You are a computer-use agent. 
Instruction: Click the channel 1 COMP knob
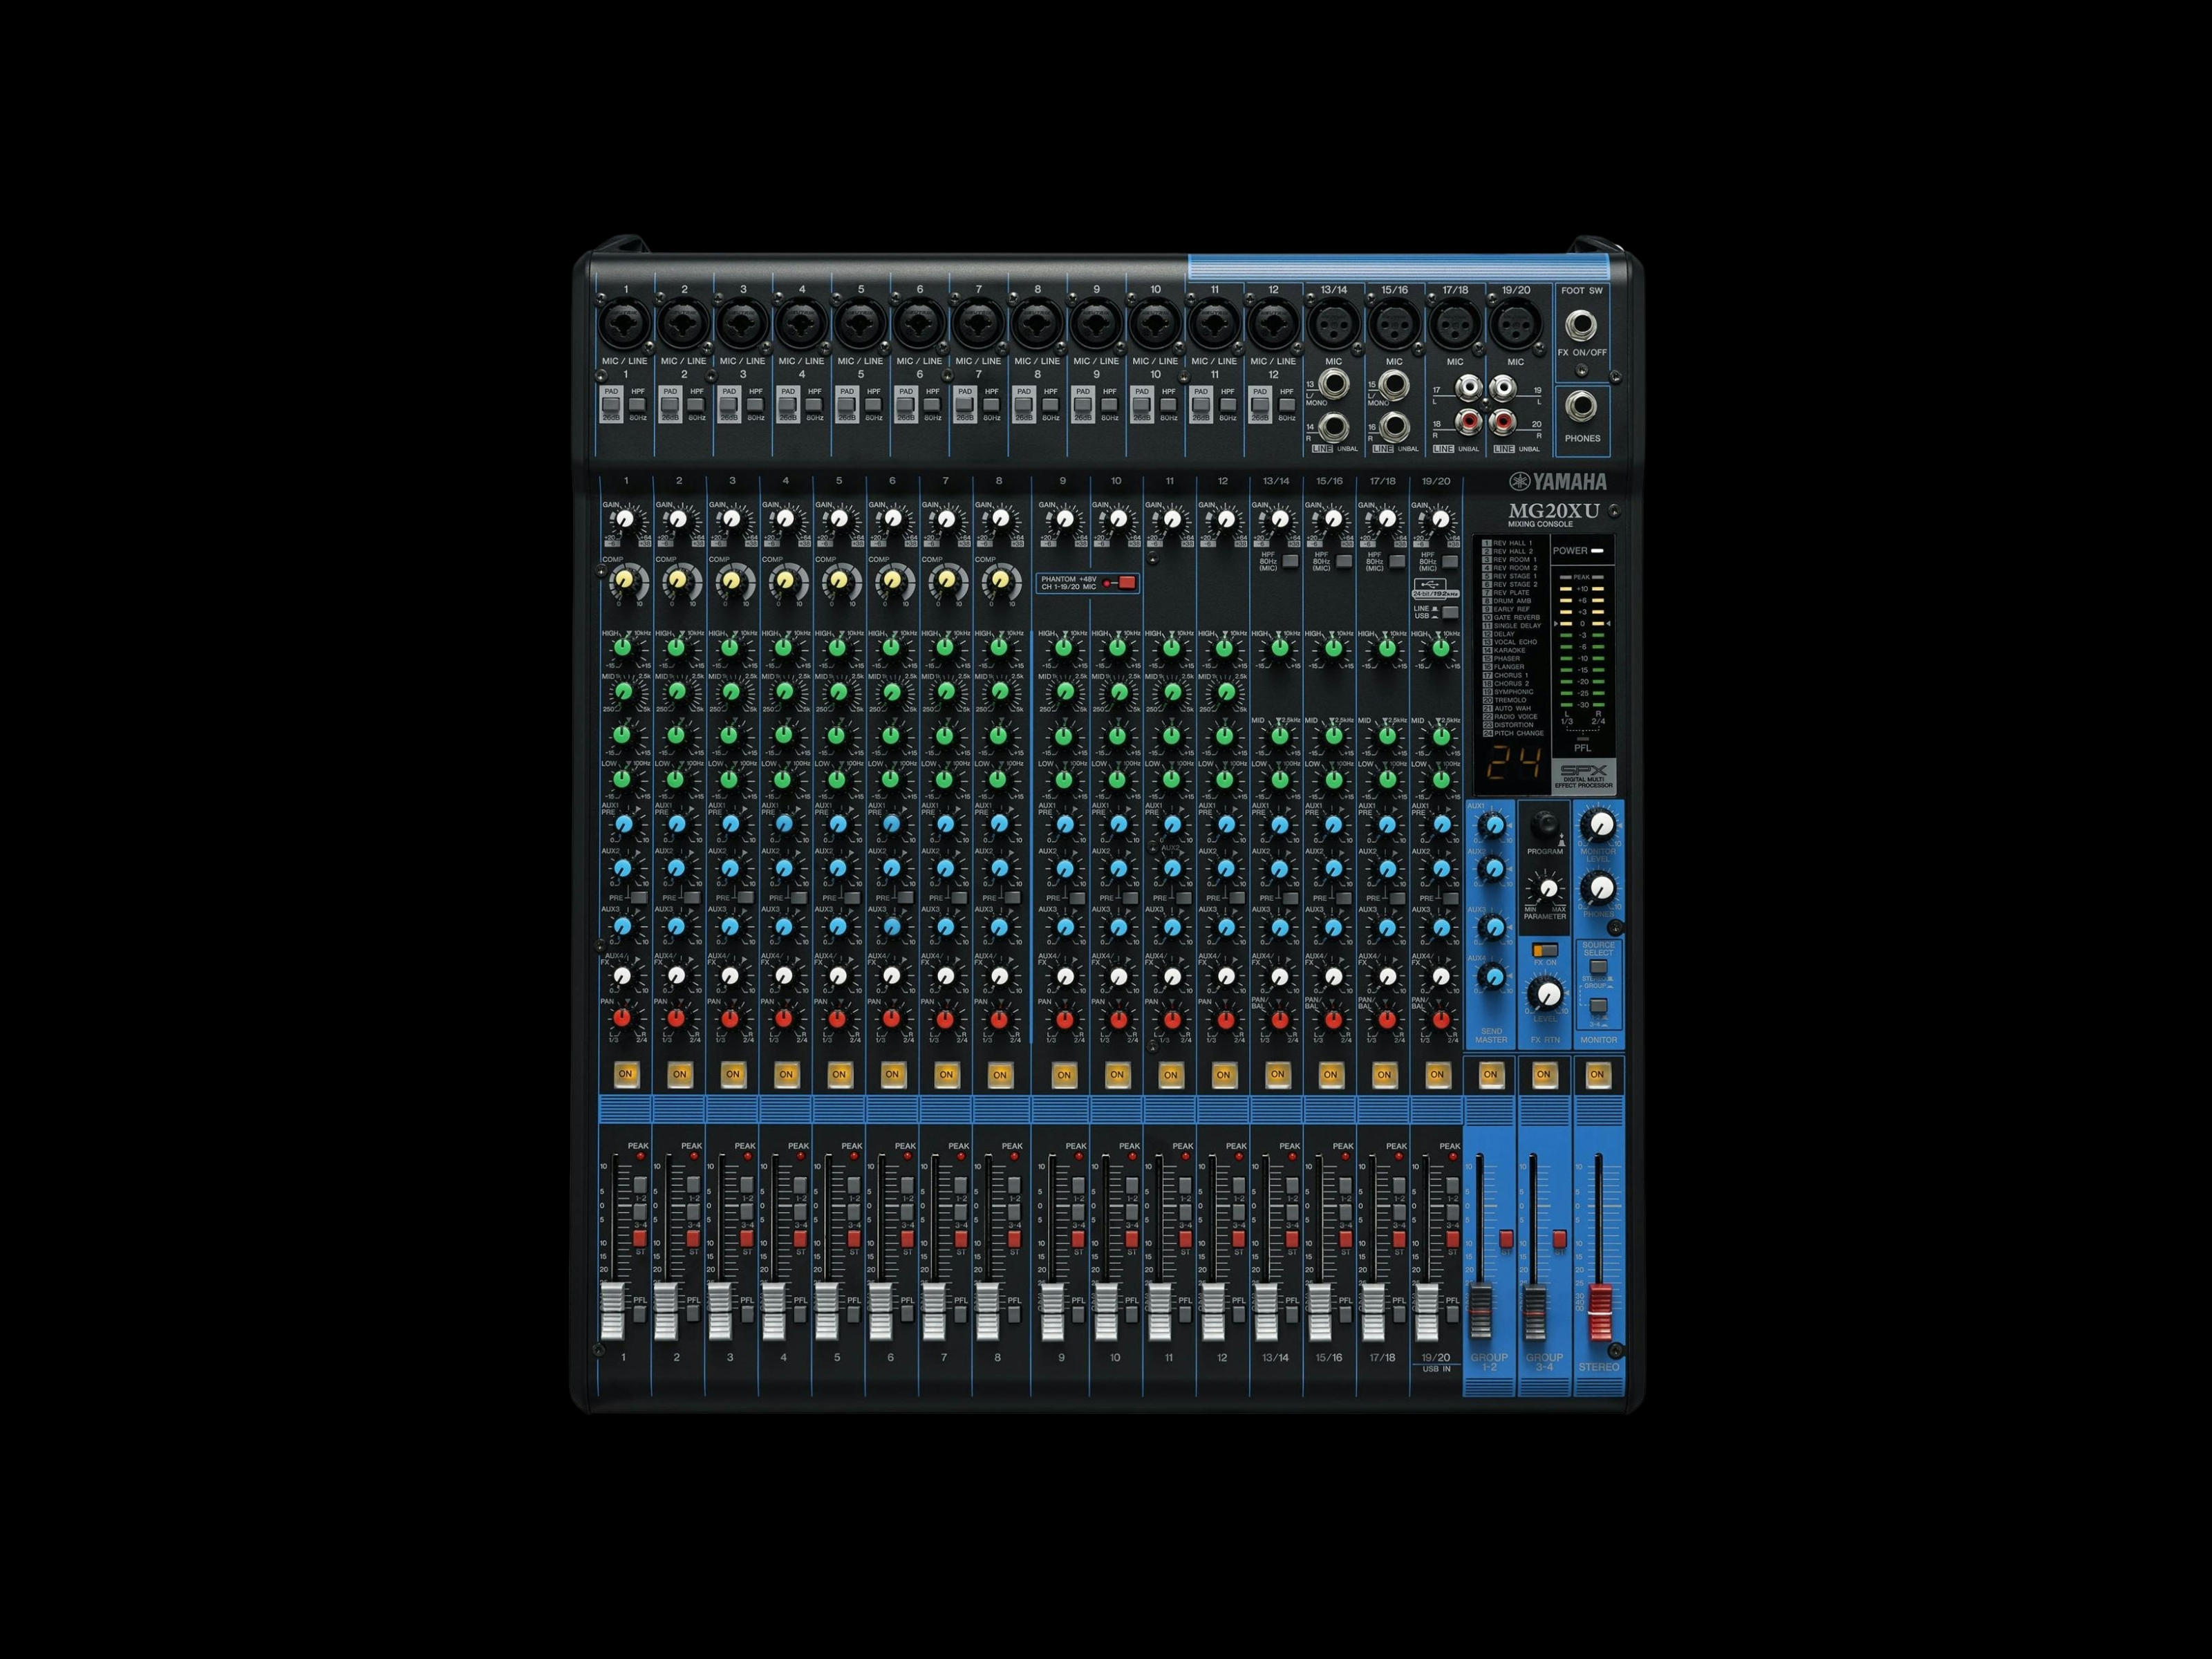coord(624,580)
